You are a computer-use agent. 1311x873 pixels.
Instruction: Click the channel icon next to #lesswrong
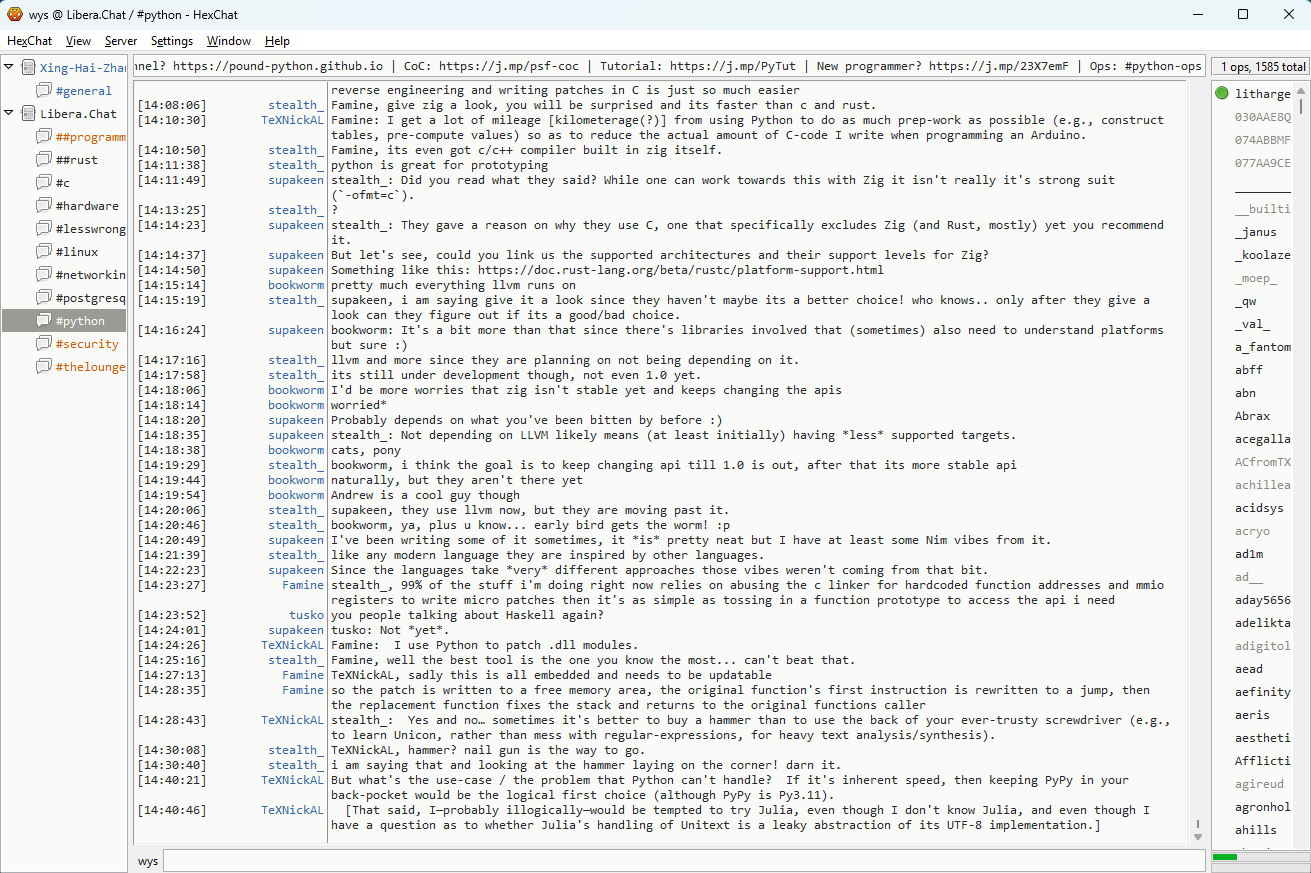(x=44, y=229)
